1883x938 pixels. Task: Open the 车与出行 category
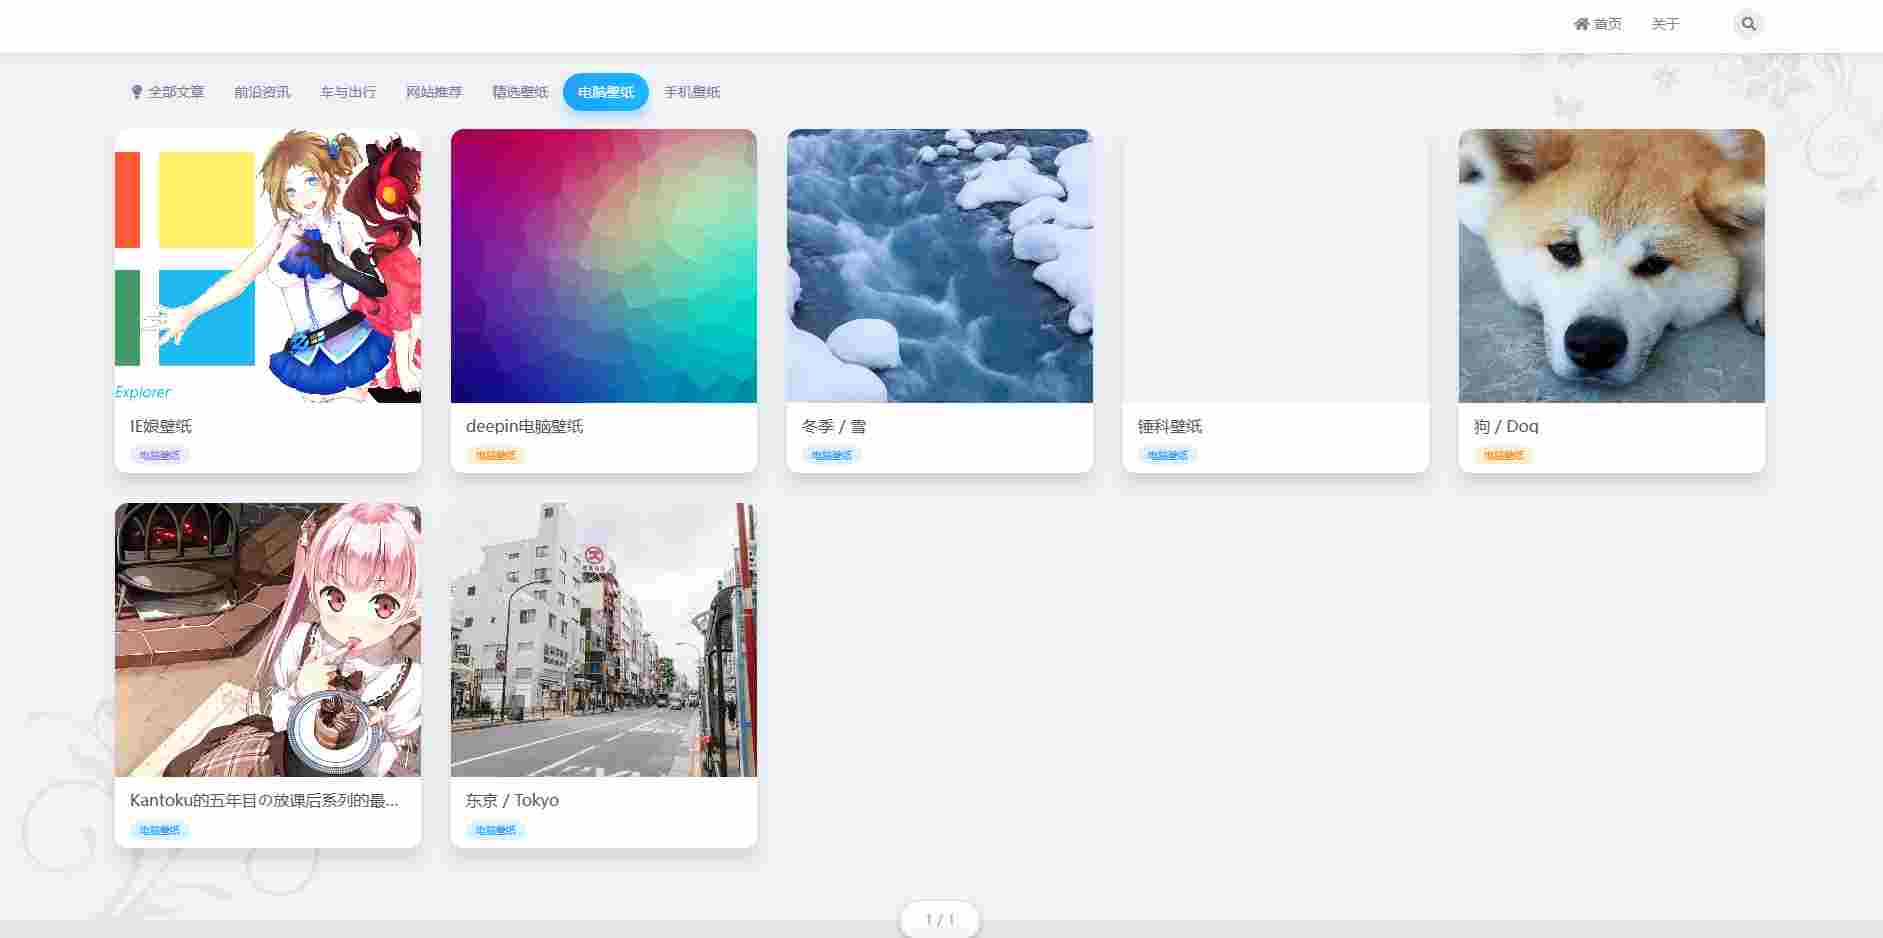348,92
